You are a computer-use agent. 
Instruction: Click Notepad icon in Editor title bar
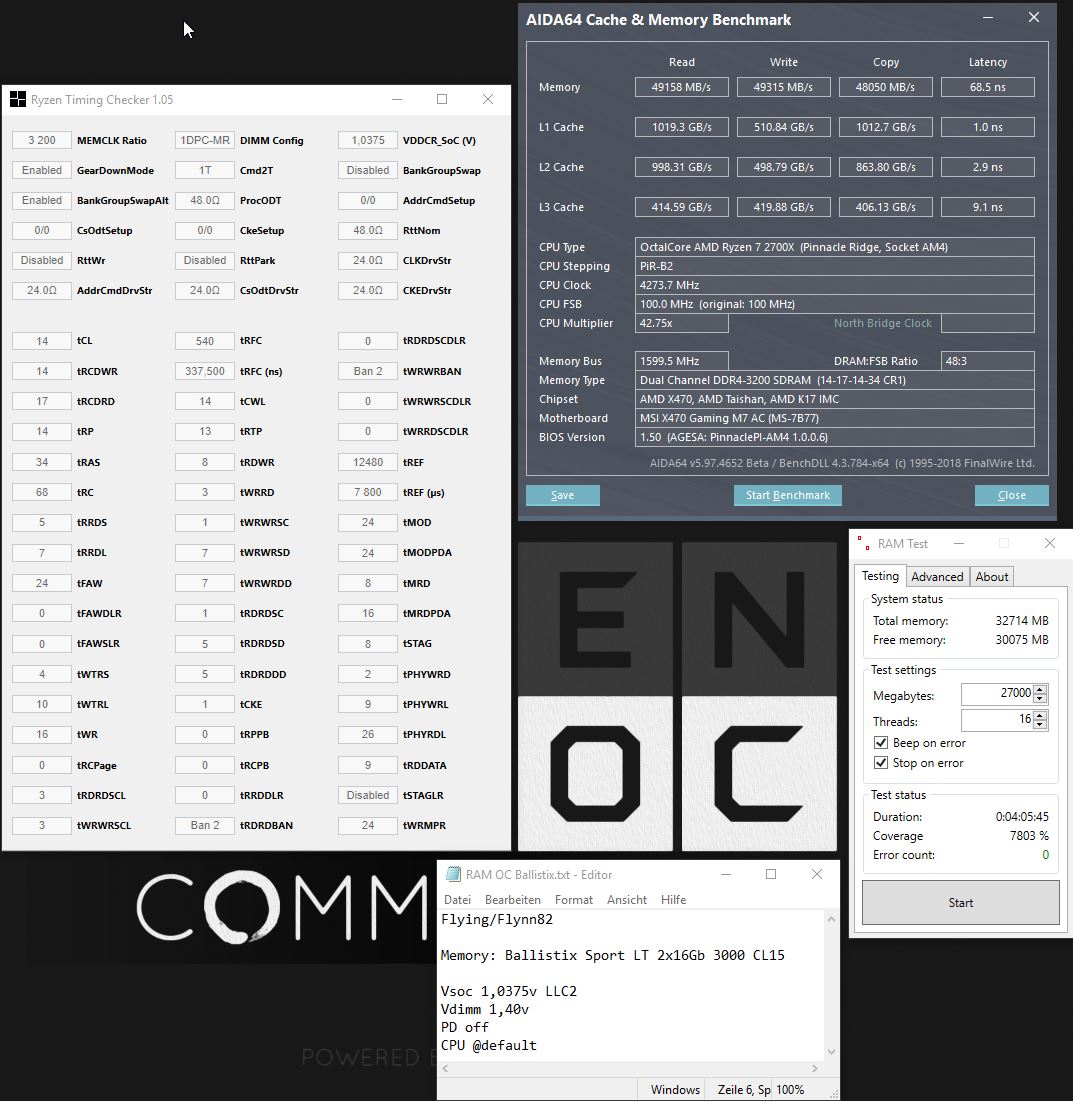point(454,874)
